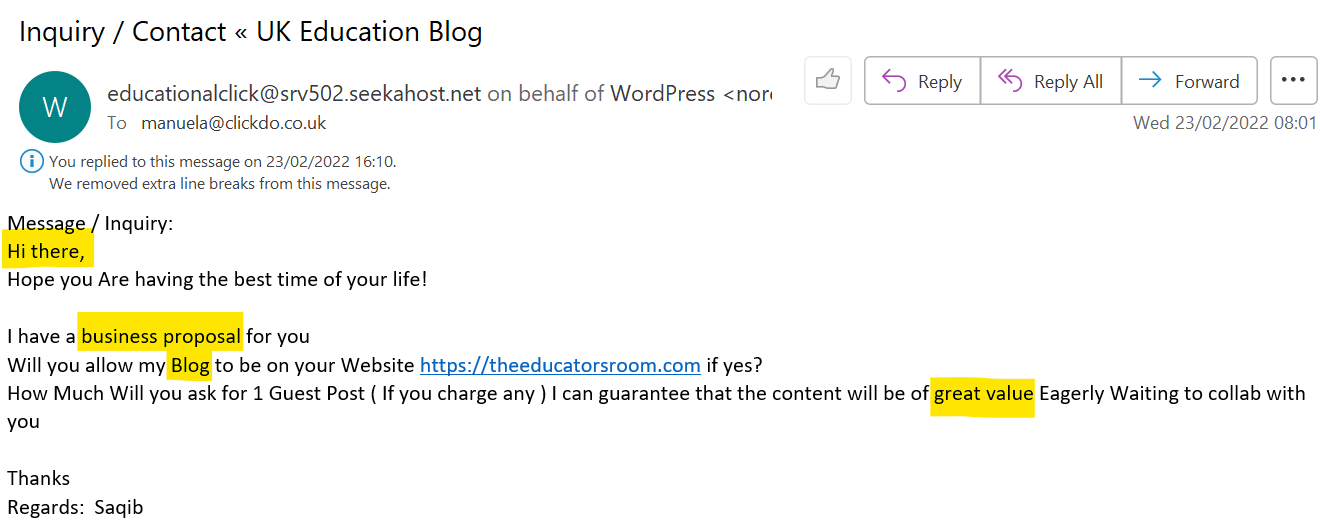Viewport: 1320px width, 526px height.
Task: Select recipient manuela@clickdo.co.uk
Action: (234, 123)
